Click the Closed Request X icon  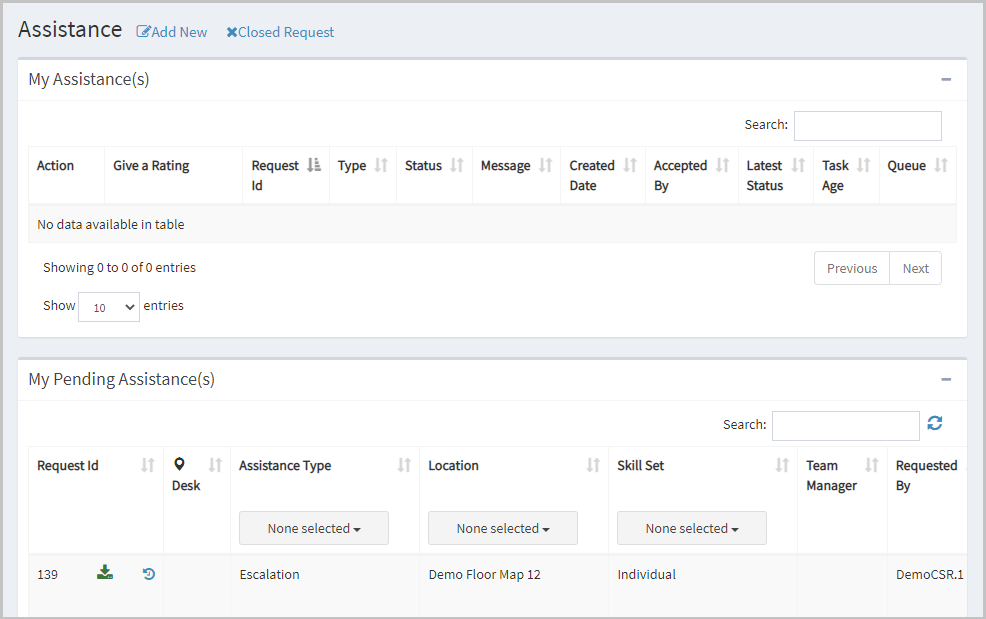click(232, 32)
